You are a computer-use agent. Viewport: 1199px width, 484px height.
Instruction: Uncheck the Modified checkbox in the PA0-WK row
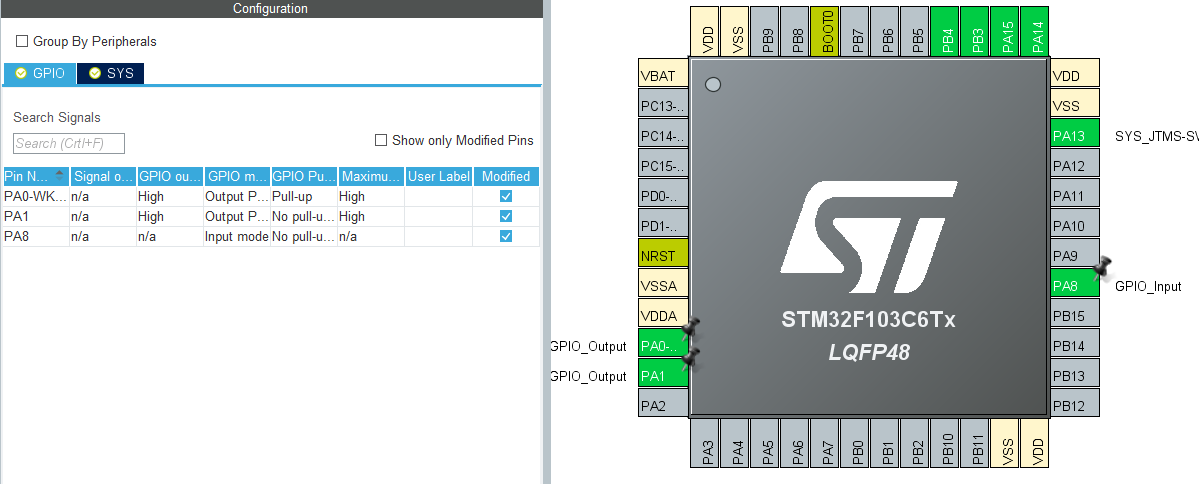(x=505, y=196)
